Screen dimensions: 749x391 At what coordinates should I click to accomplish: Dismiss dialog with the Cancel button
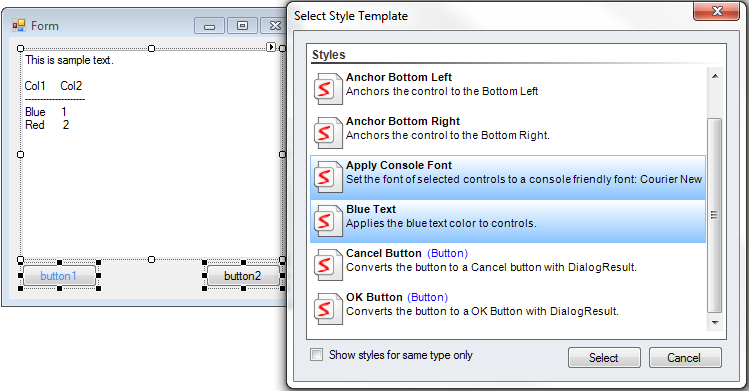click(x=685, y=358)
